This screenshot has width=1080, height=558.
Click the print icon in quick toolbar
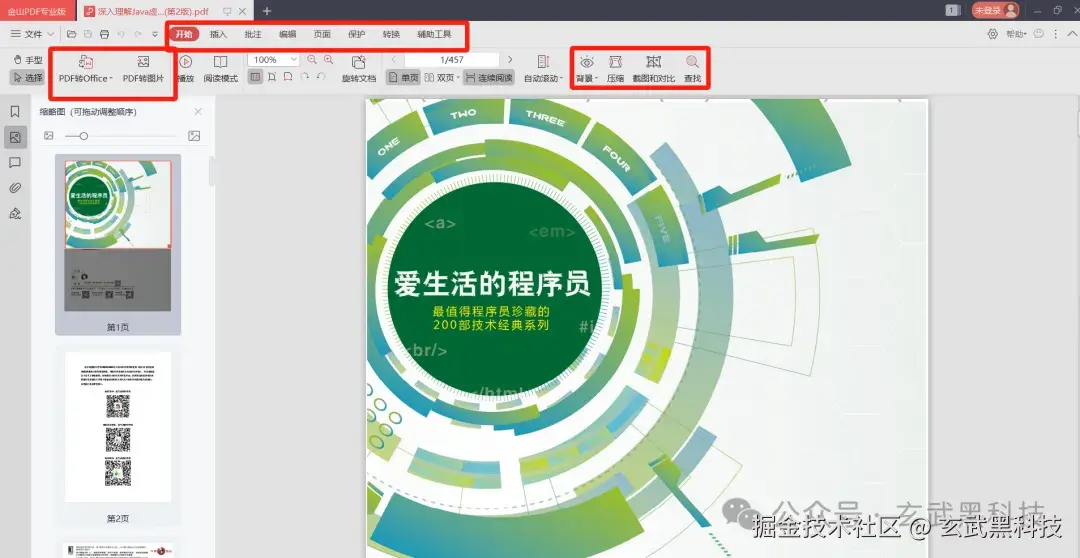(x=105, y=34)
